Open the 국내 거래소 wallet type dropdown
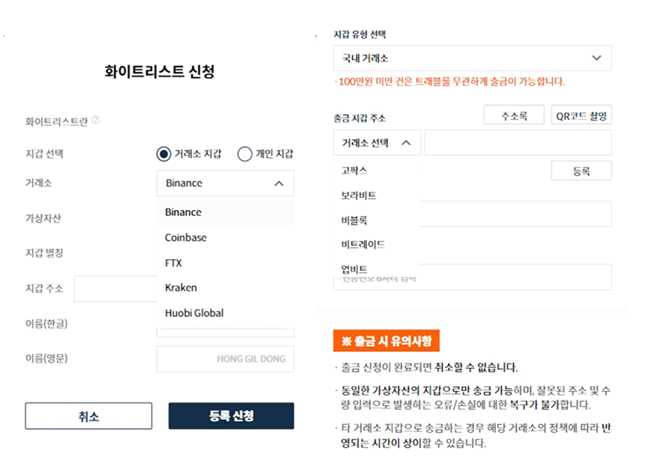Image resolution: width=650 pixels, height=473 pixels. coord(471,58)
